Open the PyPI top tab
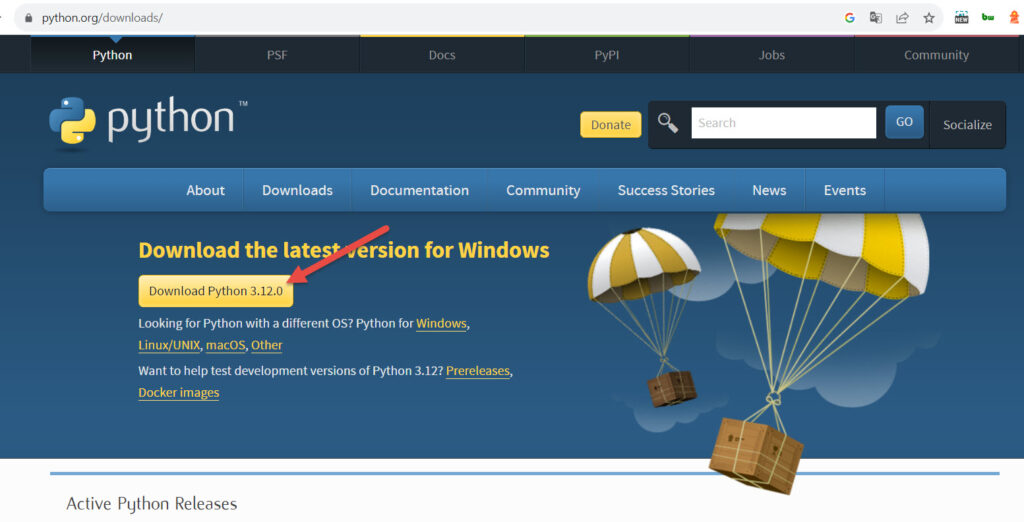 pos(607,55)
